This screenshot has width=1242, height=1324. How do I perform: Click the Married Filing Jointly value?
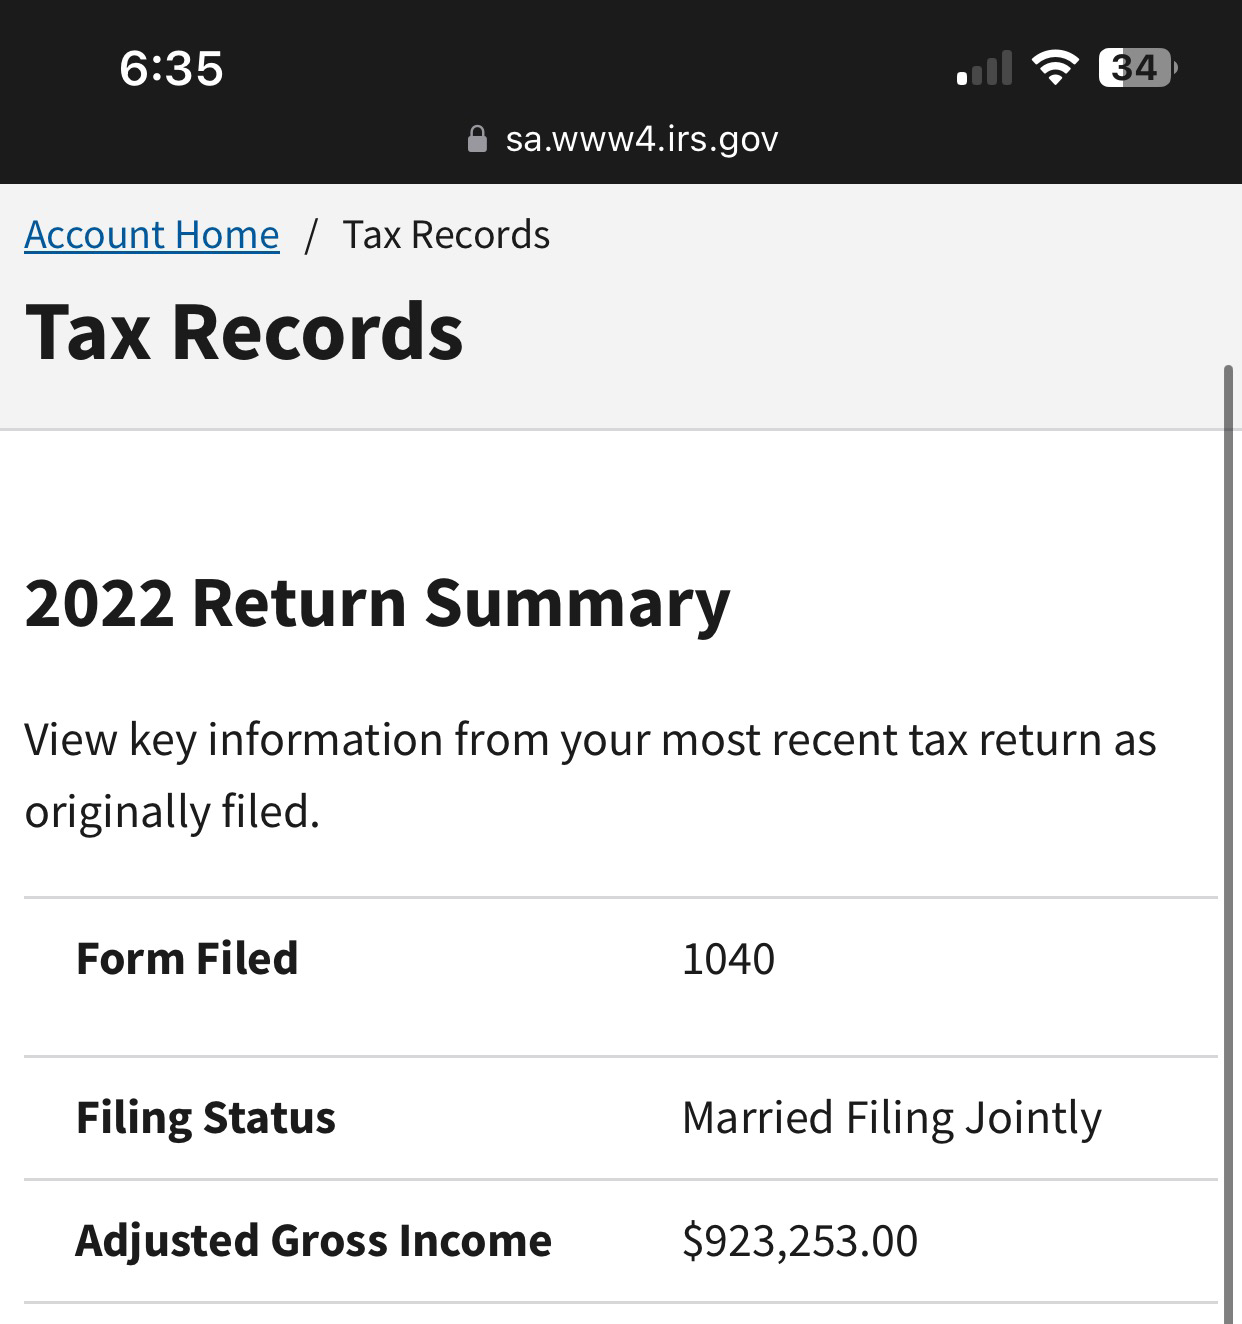[892, 1118]
